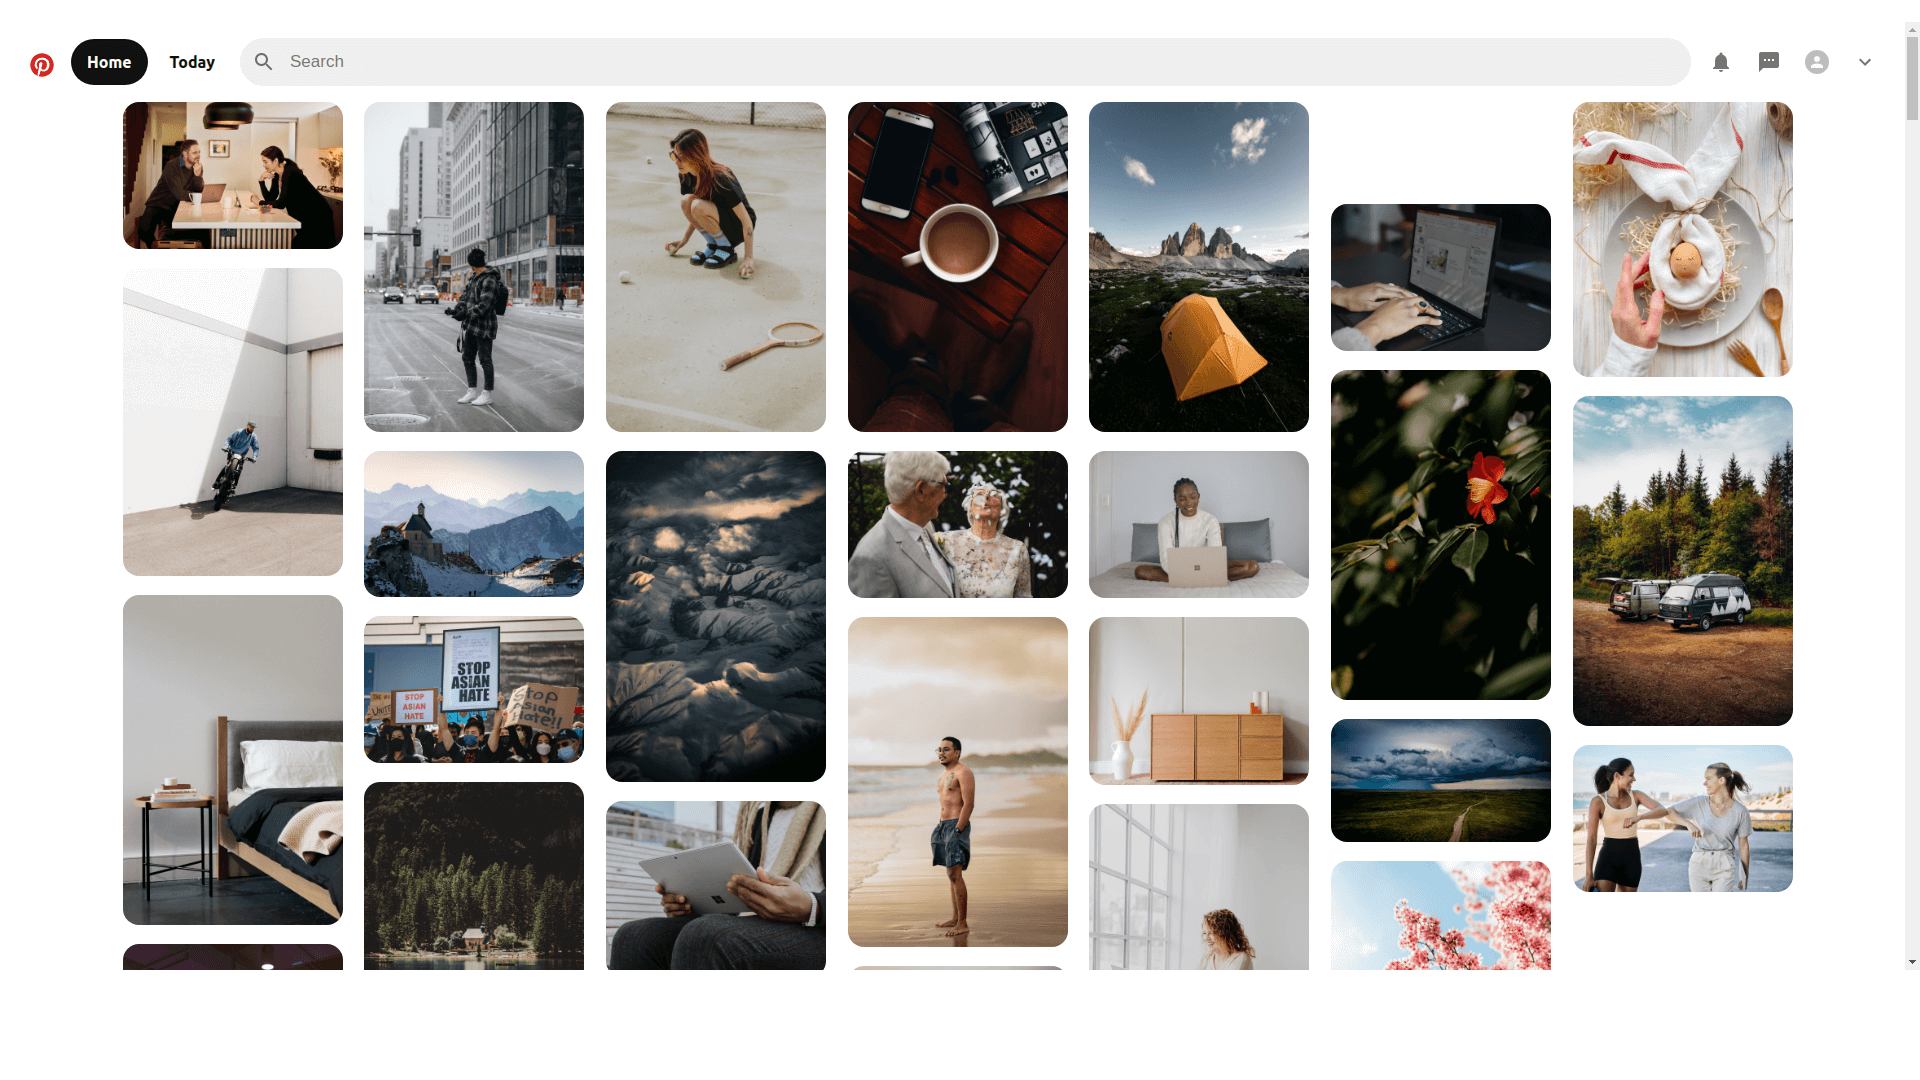
Task: Select mountain landscape camping tent photo
Action: (x=1199, y=266)
